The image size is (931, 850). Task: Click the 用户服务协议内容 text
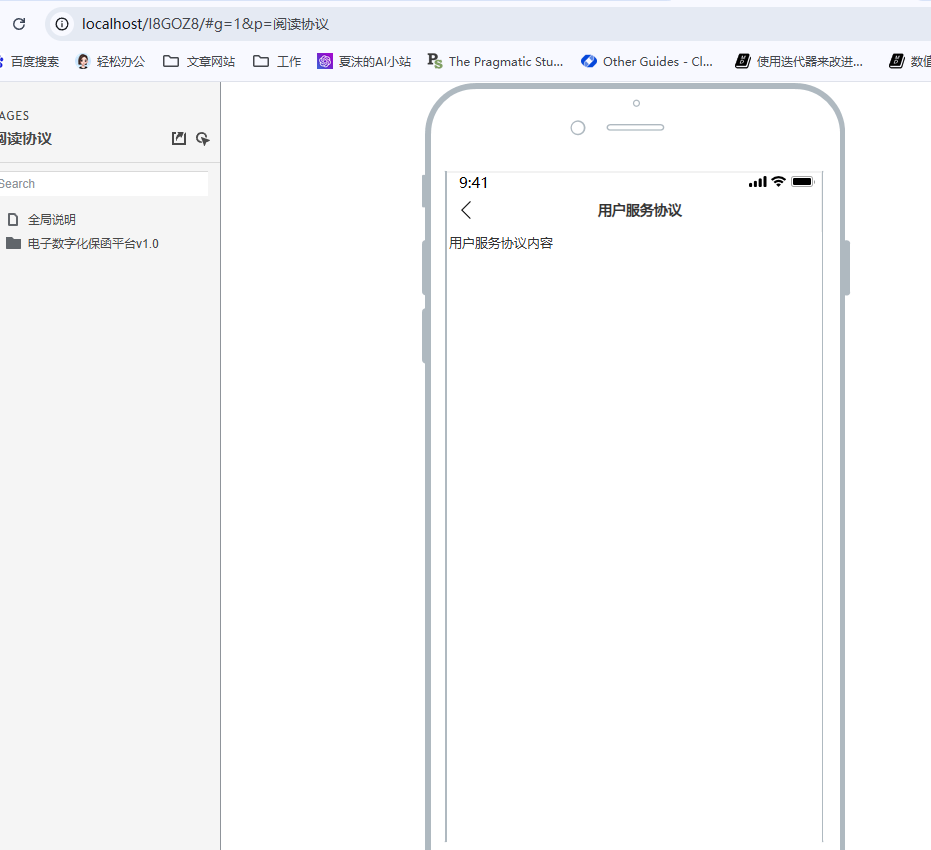point(501,243)
